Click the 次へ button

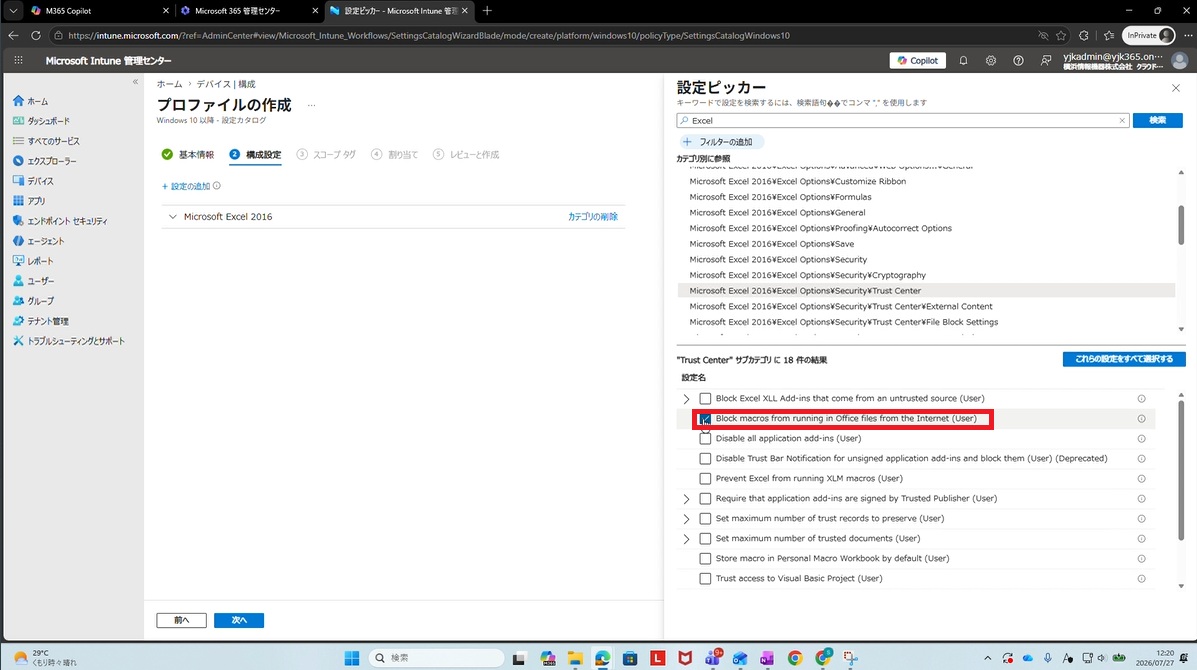[x=239, y=620]
